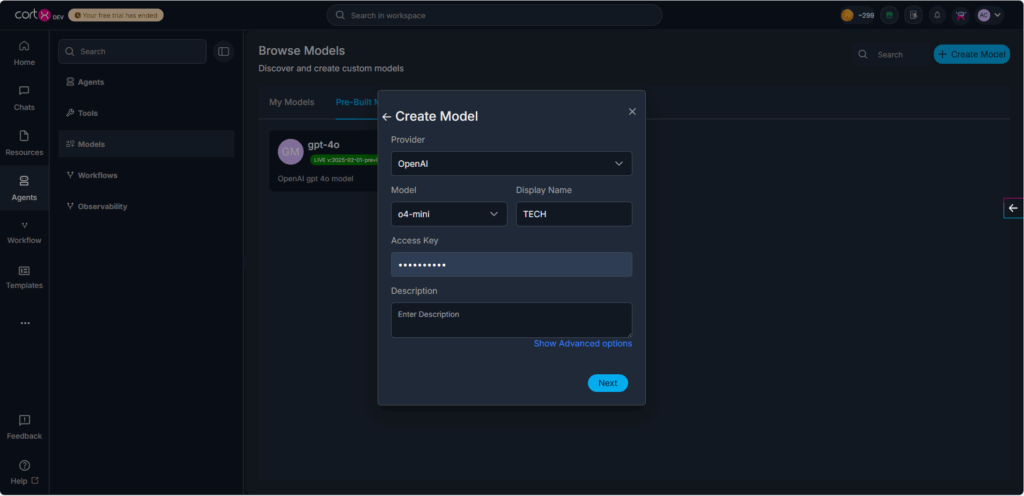This screenshot has width=1024, height=496.
Task: Click the OpenAI gpt 4o model description
Action: pyautogui.click(x=315, y=178)
